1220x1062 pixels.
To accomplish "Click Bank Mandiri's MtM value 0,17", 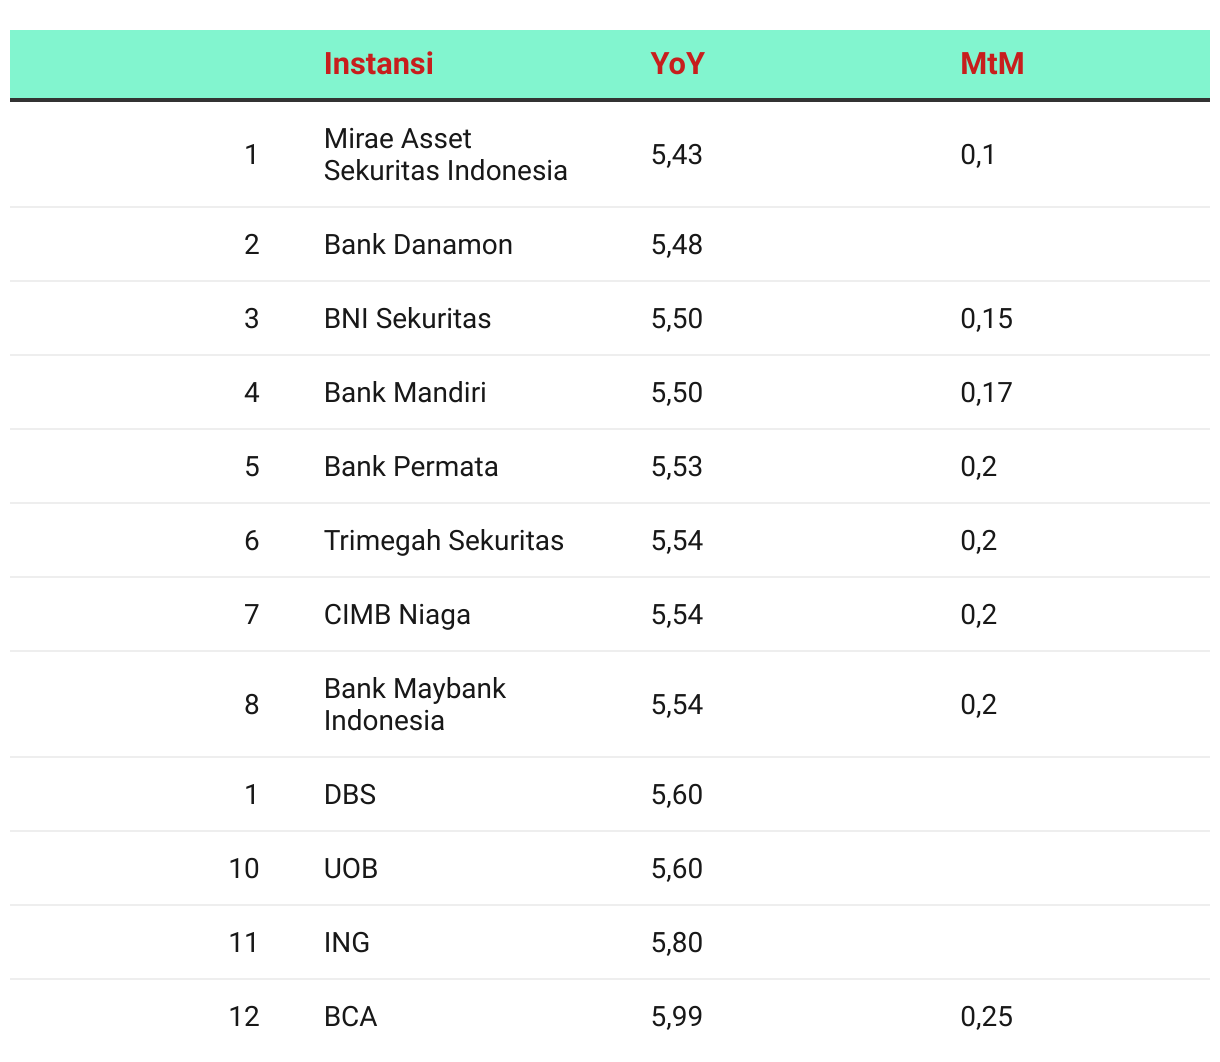I will 986,393.
